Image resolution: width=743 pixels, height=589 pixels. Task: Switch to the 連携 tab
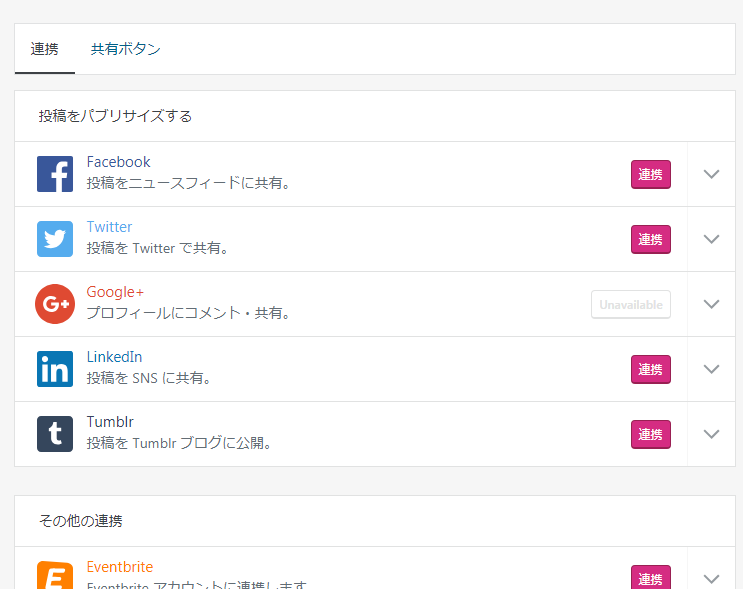click(45, 49)
